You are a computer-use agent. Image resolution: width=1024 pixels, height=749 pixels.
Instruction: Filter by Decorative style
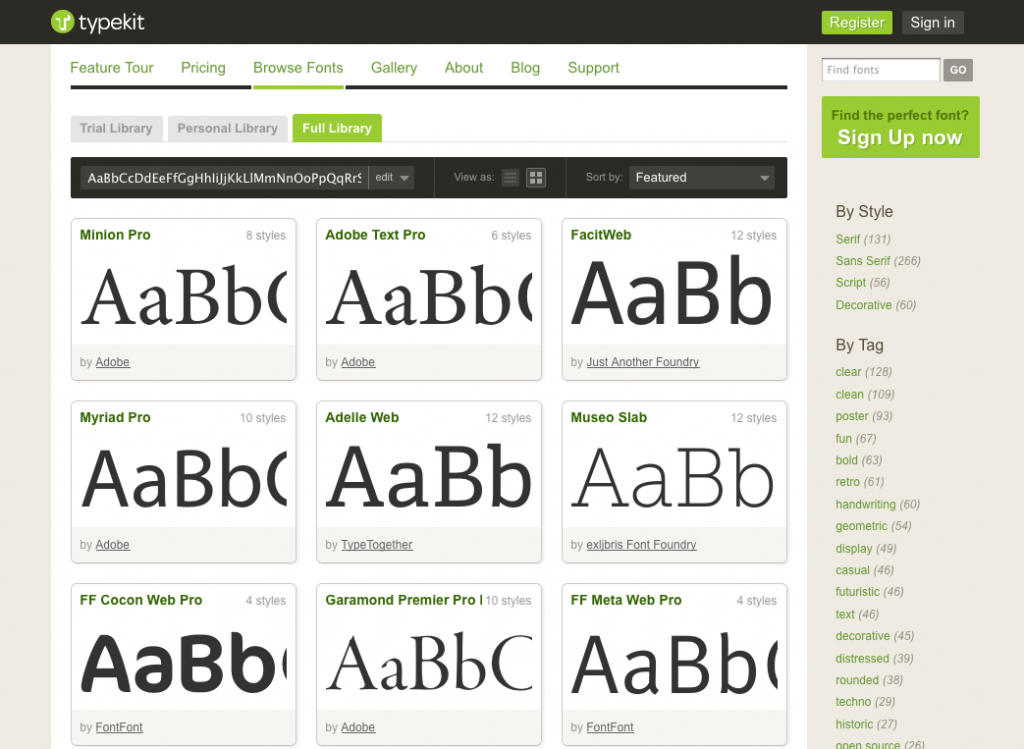click(863, 305)
